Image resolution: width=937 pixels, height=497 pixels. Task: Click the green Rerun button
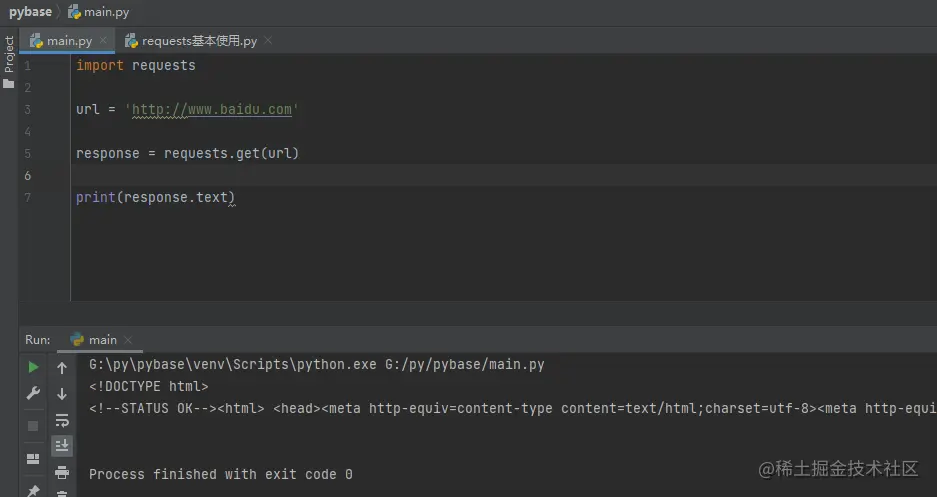(33, 368)
